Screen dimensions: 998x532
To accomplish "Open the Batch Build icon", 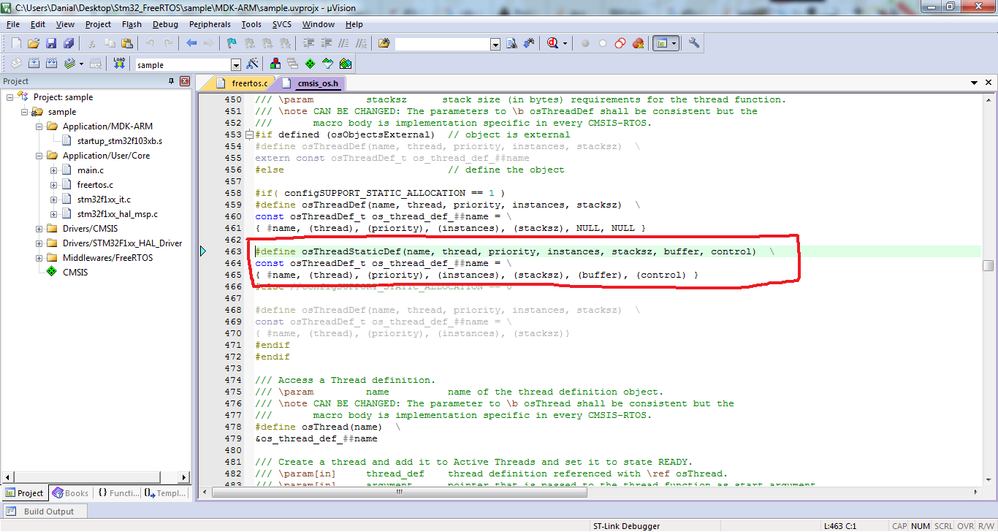I will (x=69, y=64).
